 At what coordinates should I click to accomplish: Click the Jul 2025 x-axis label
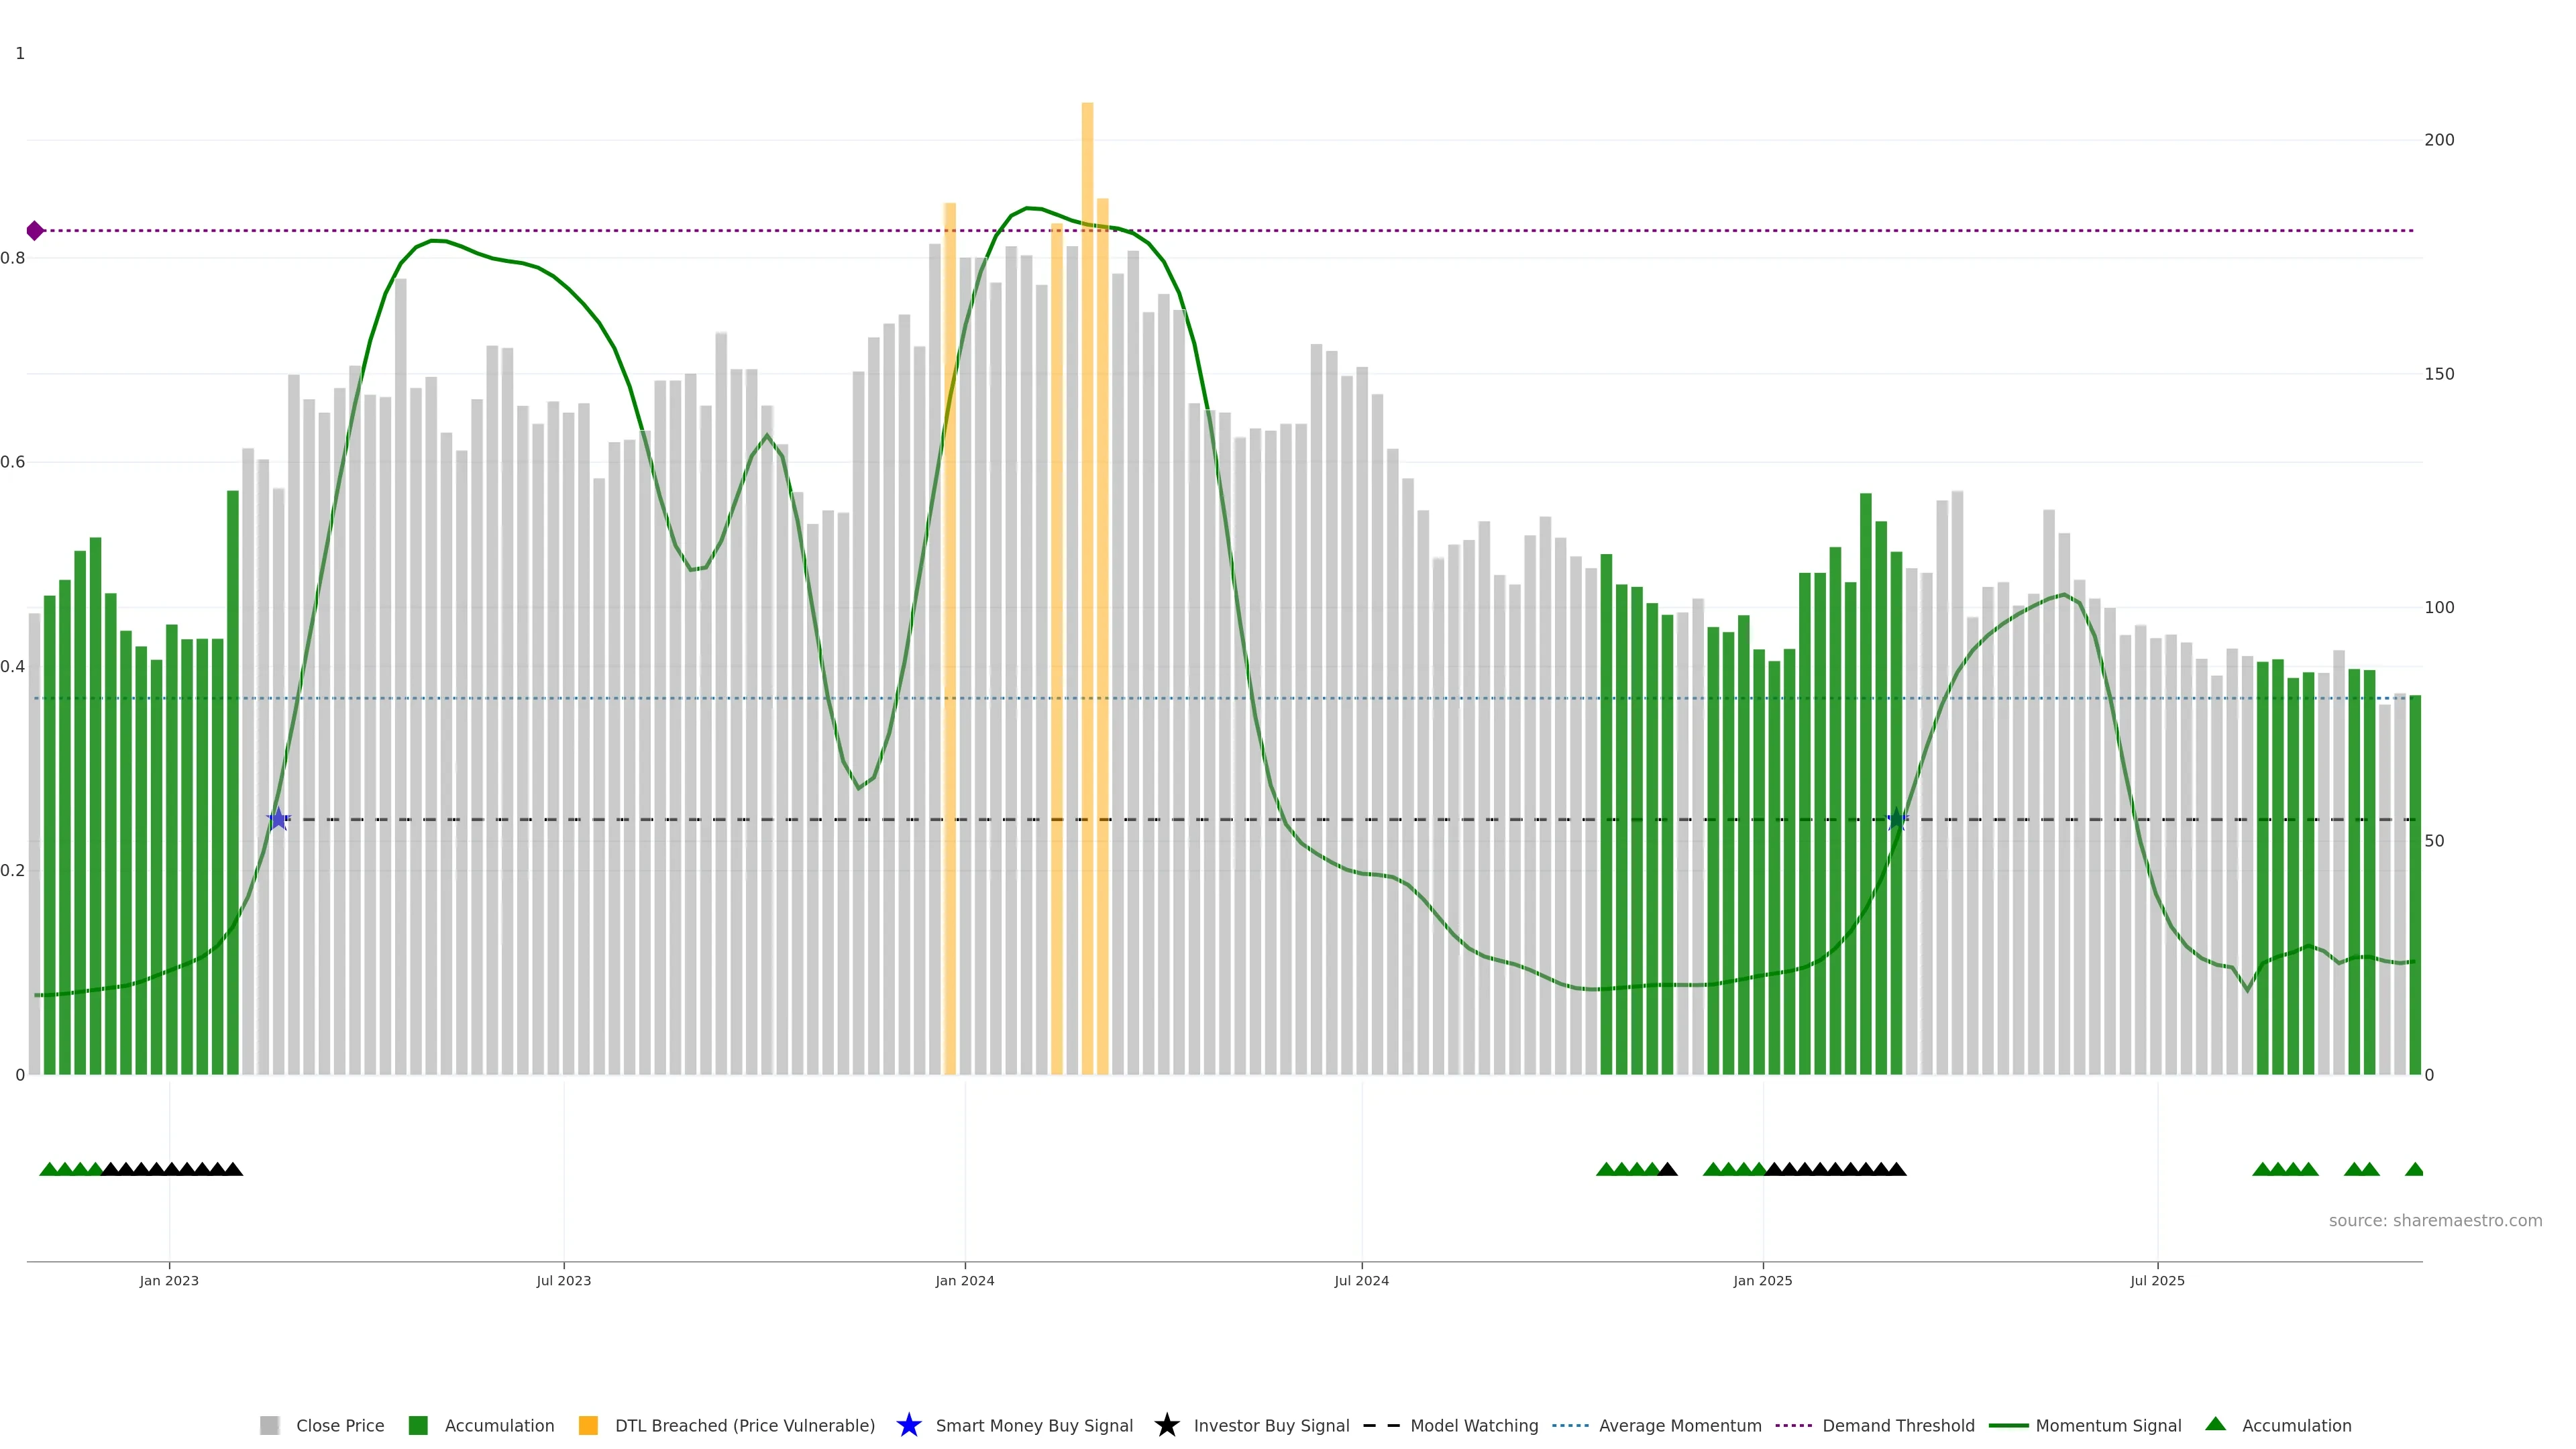(x=2157, y=1280)
